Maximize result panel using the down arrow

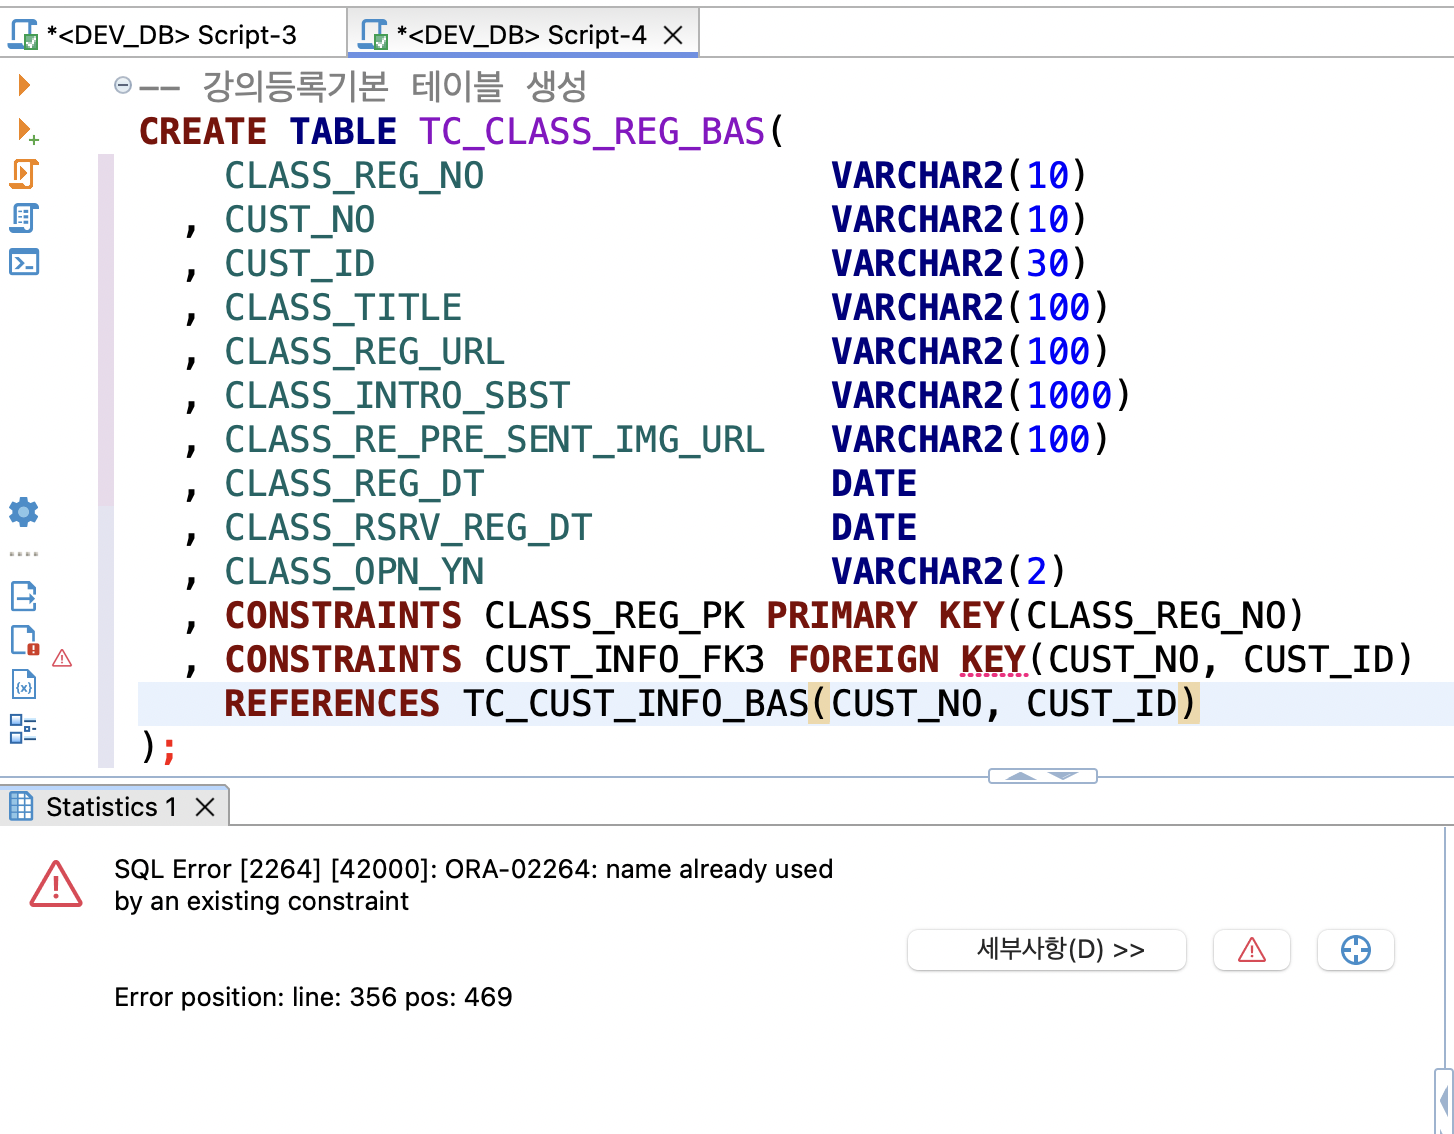click(1064, 776)
